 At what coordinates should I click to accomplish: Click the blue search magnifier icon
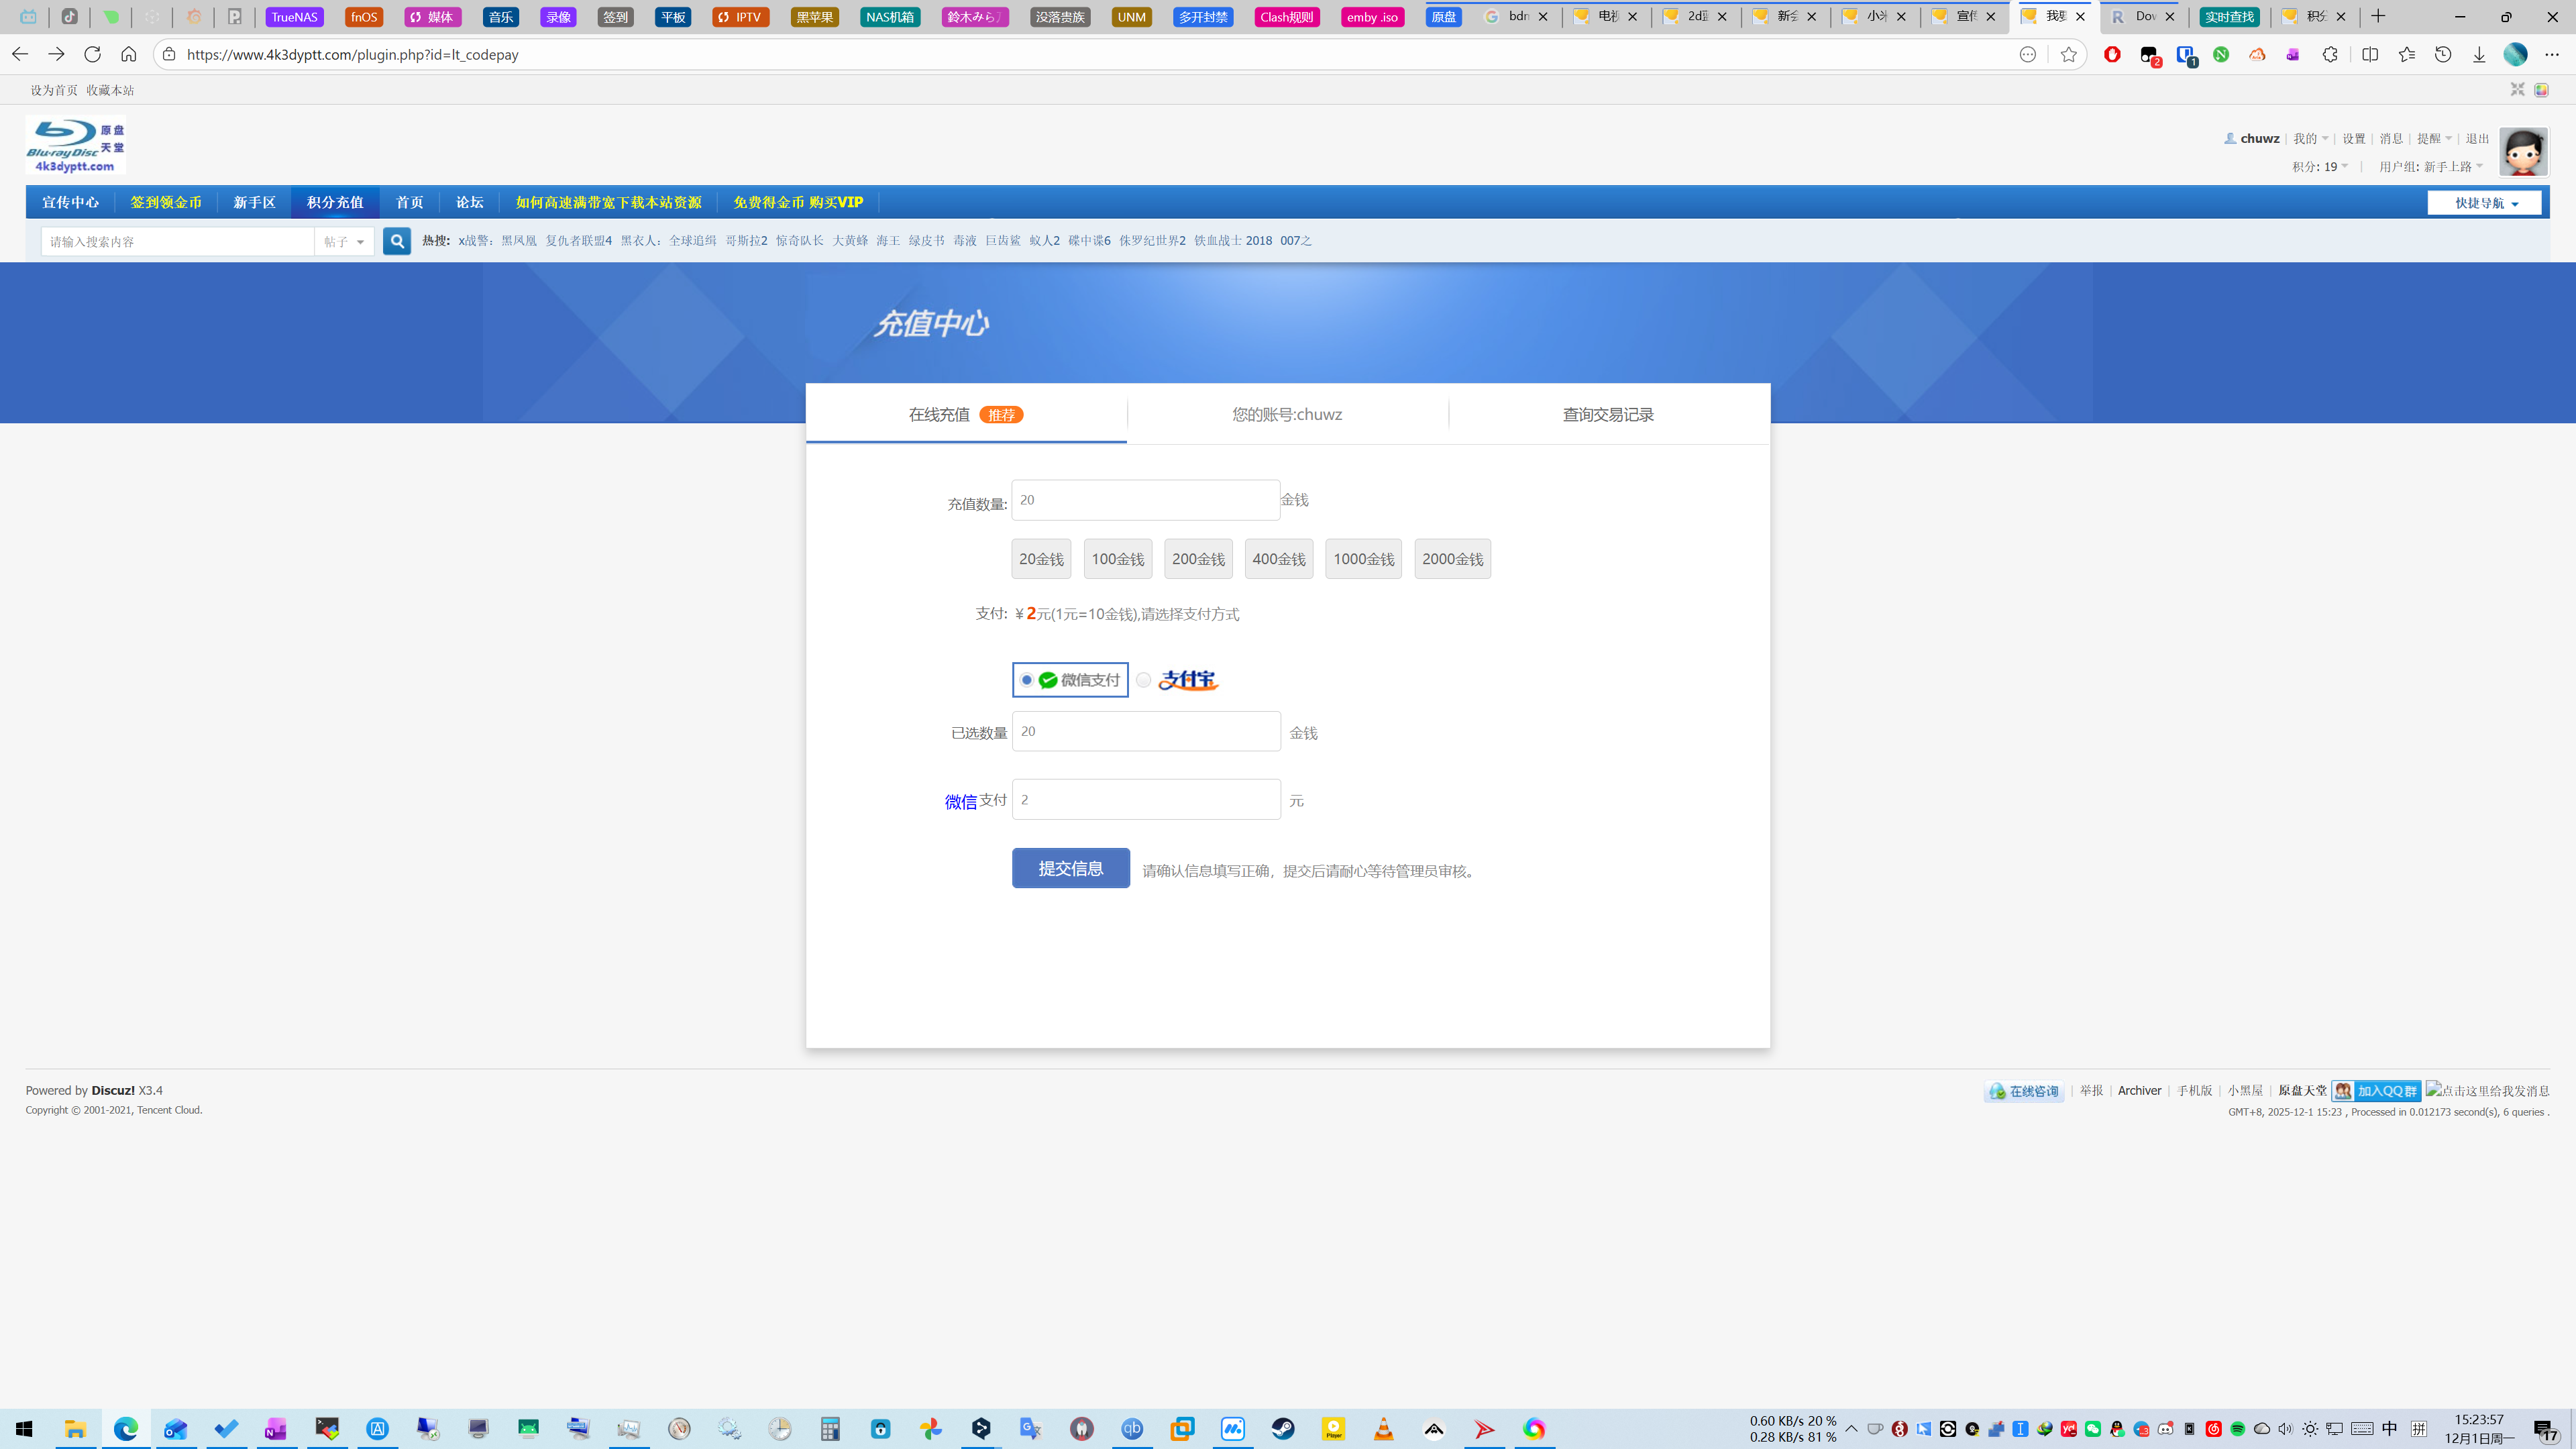pos(396,241)
